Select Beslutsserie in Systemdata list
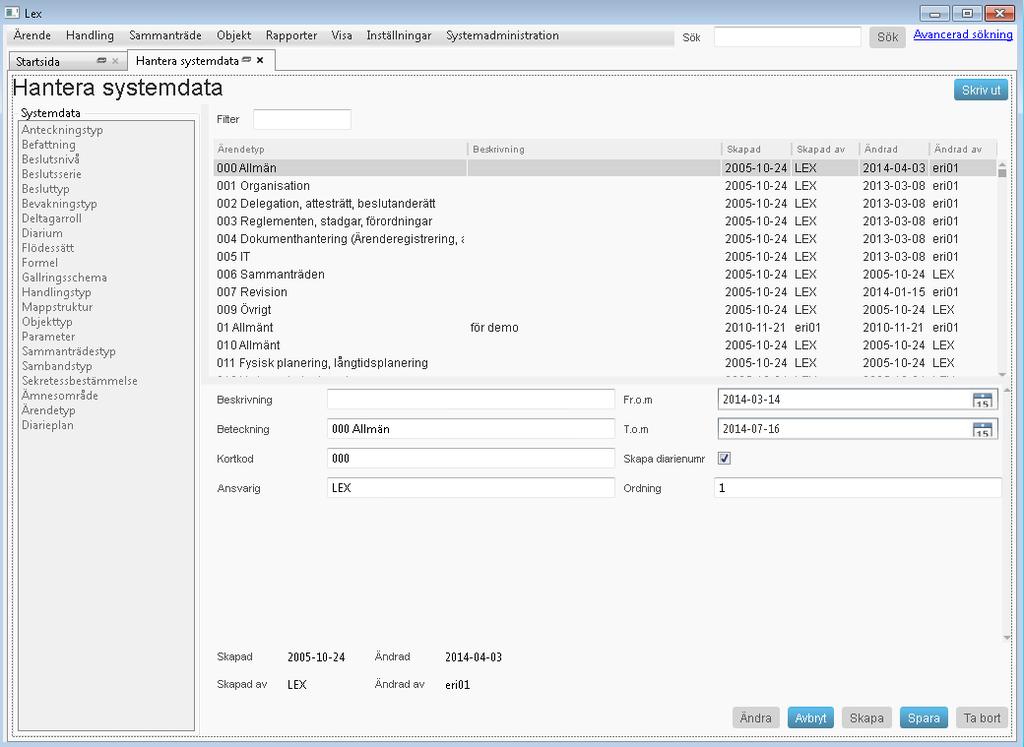 tap(52, 174)
